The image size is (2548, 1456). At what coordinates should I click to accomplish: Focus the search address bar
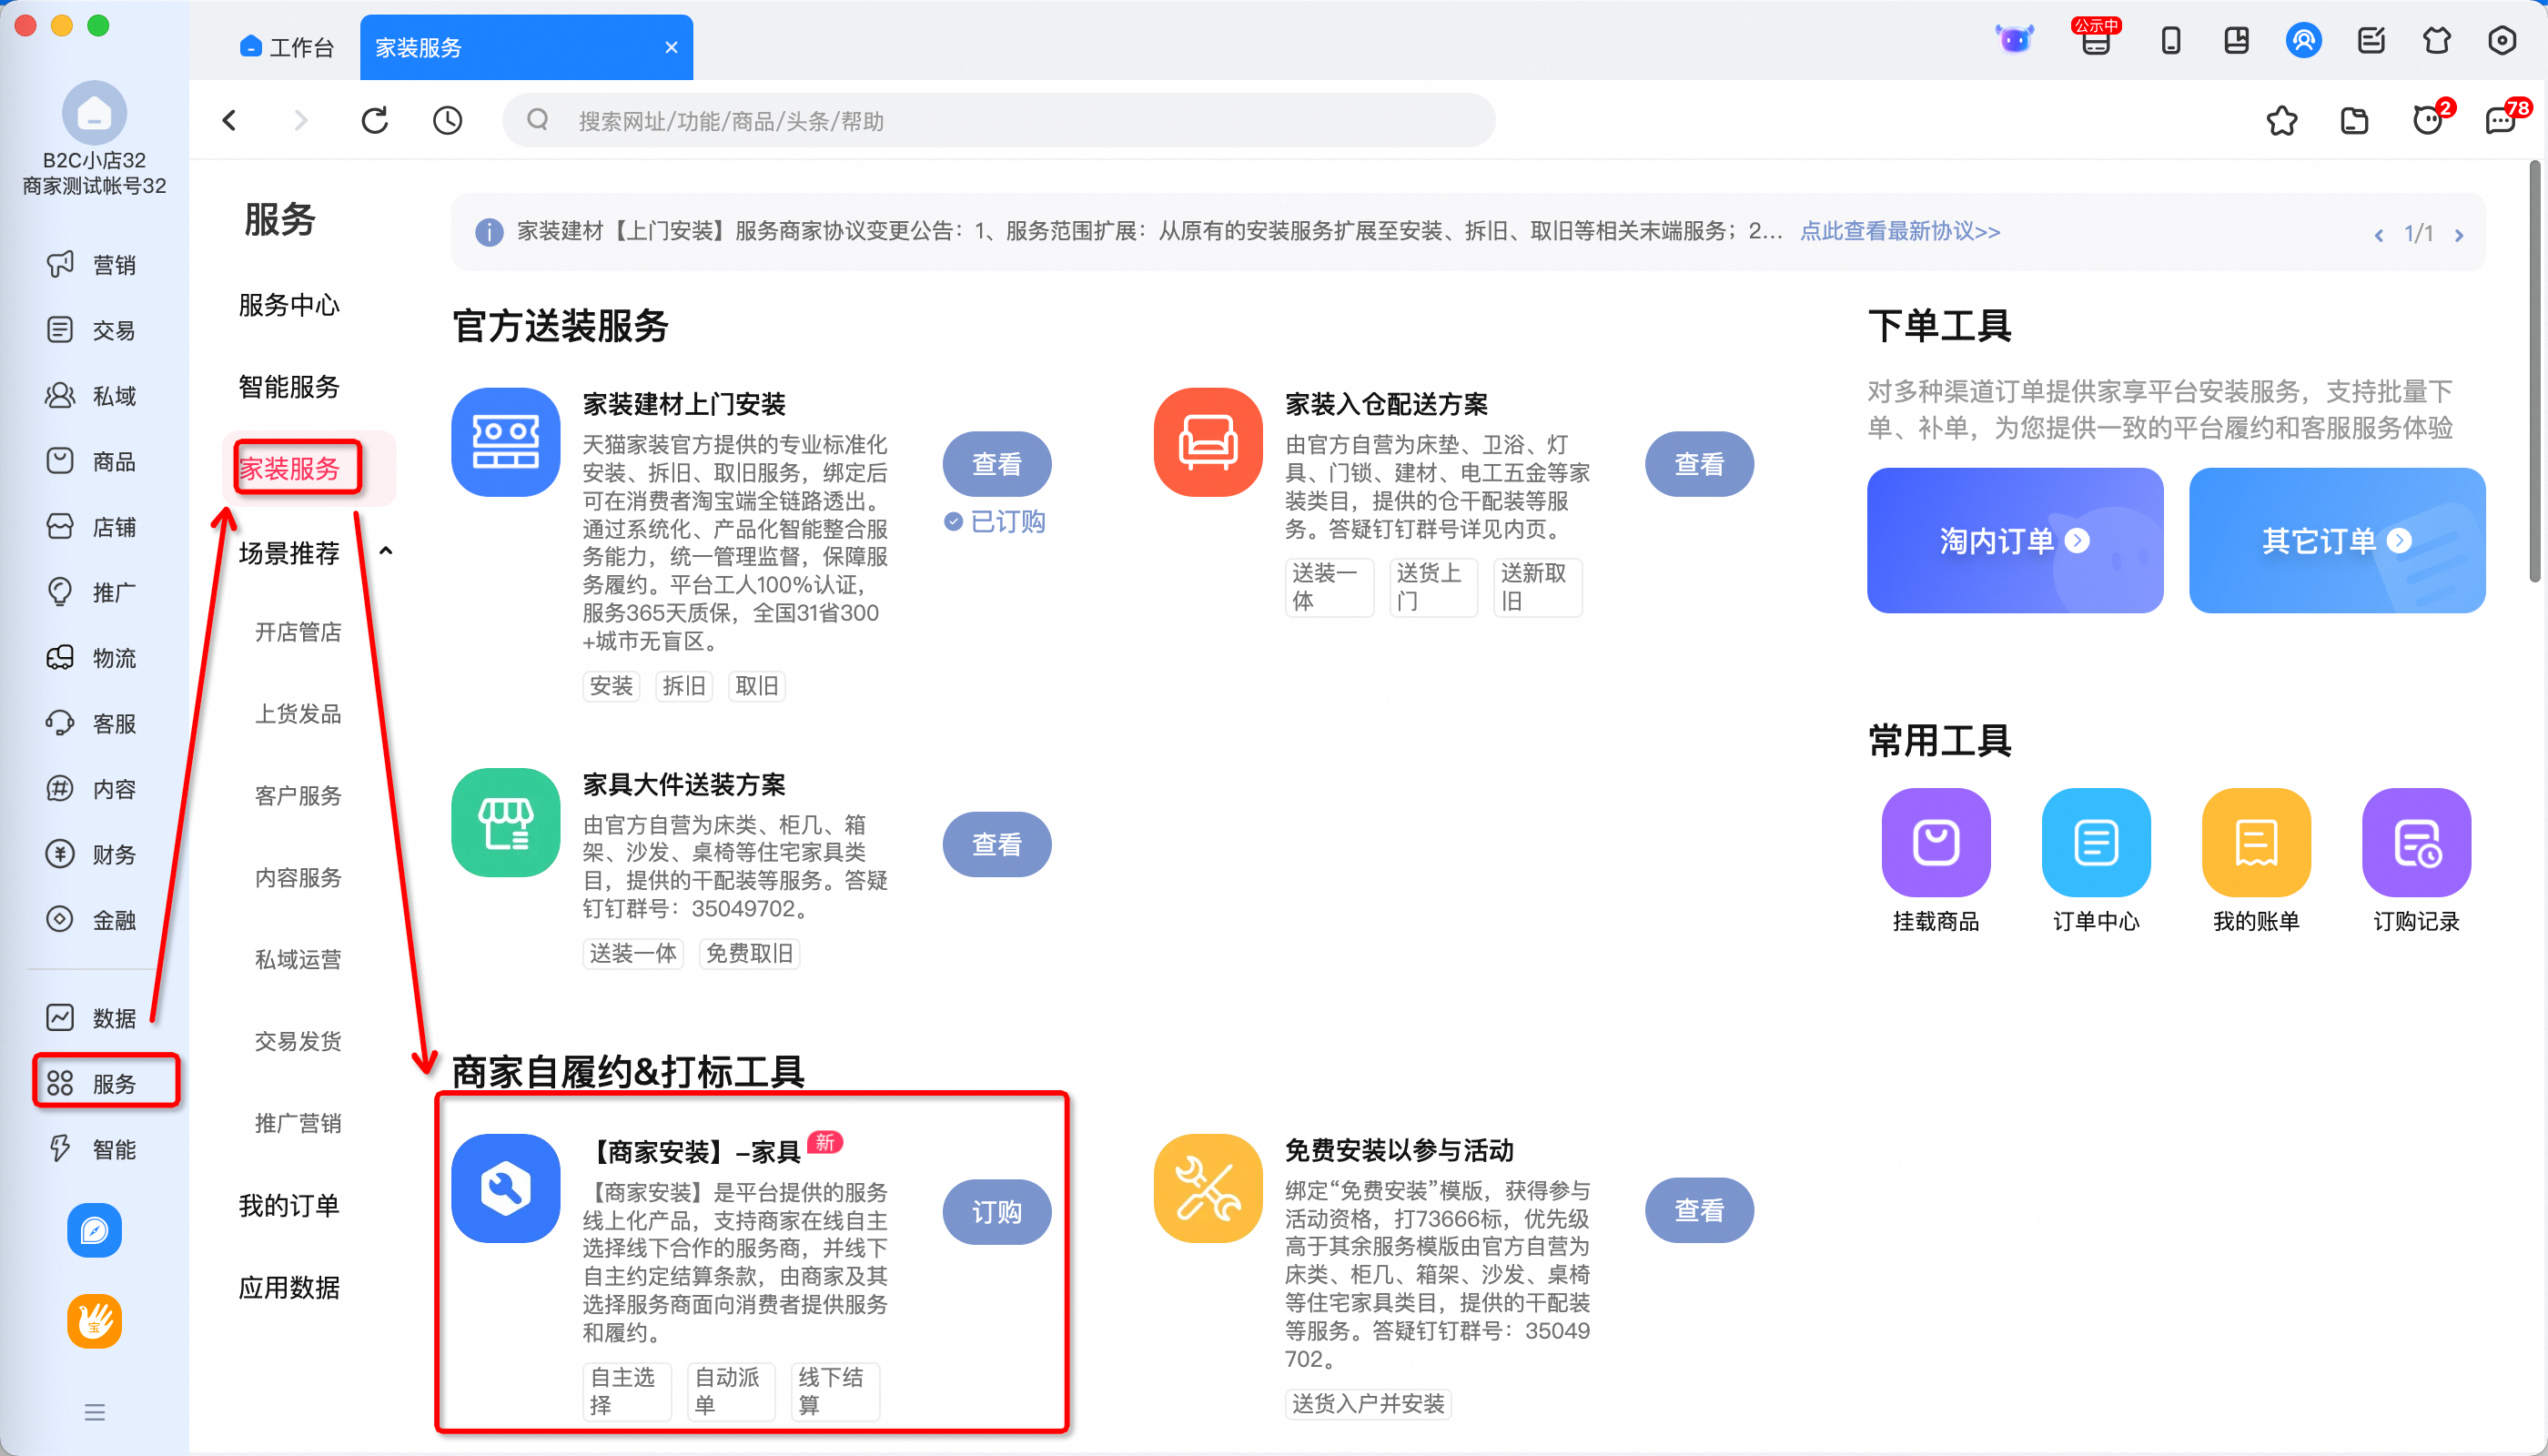[998, 121]
